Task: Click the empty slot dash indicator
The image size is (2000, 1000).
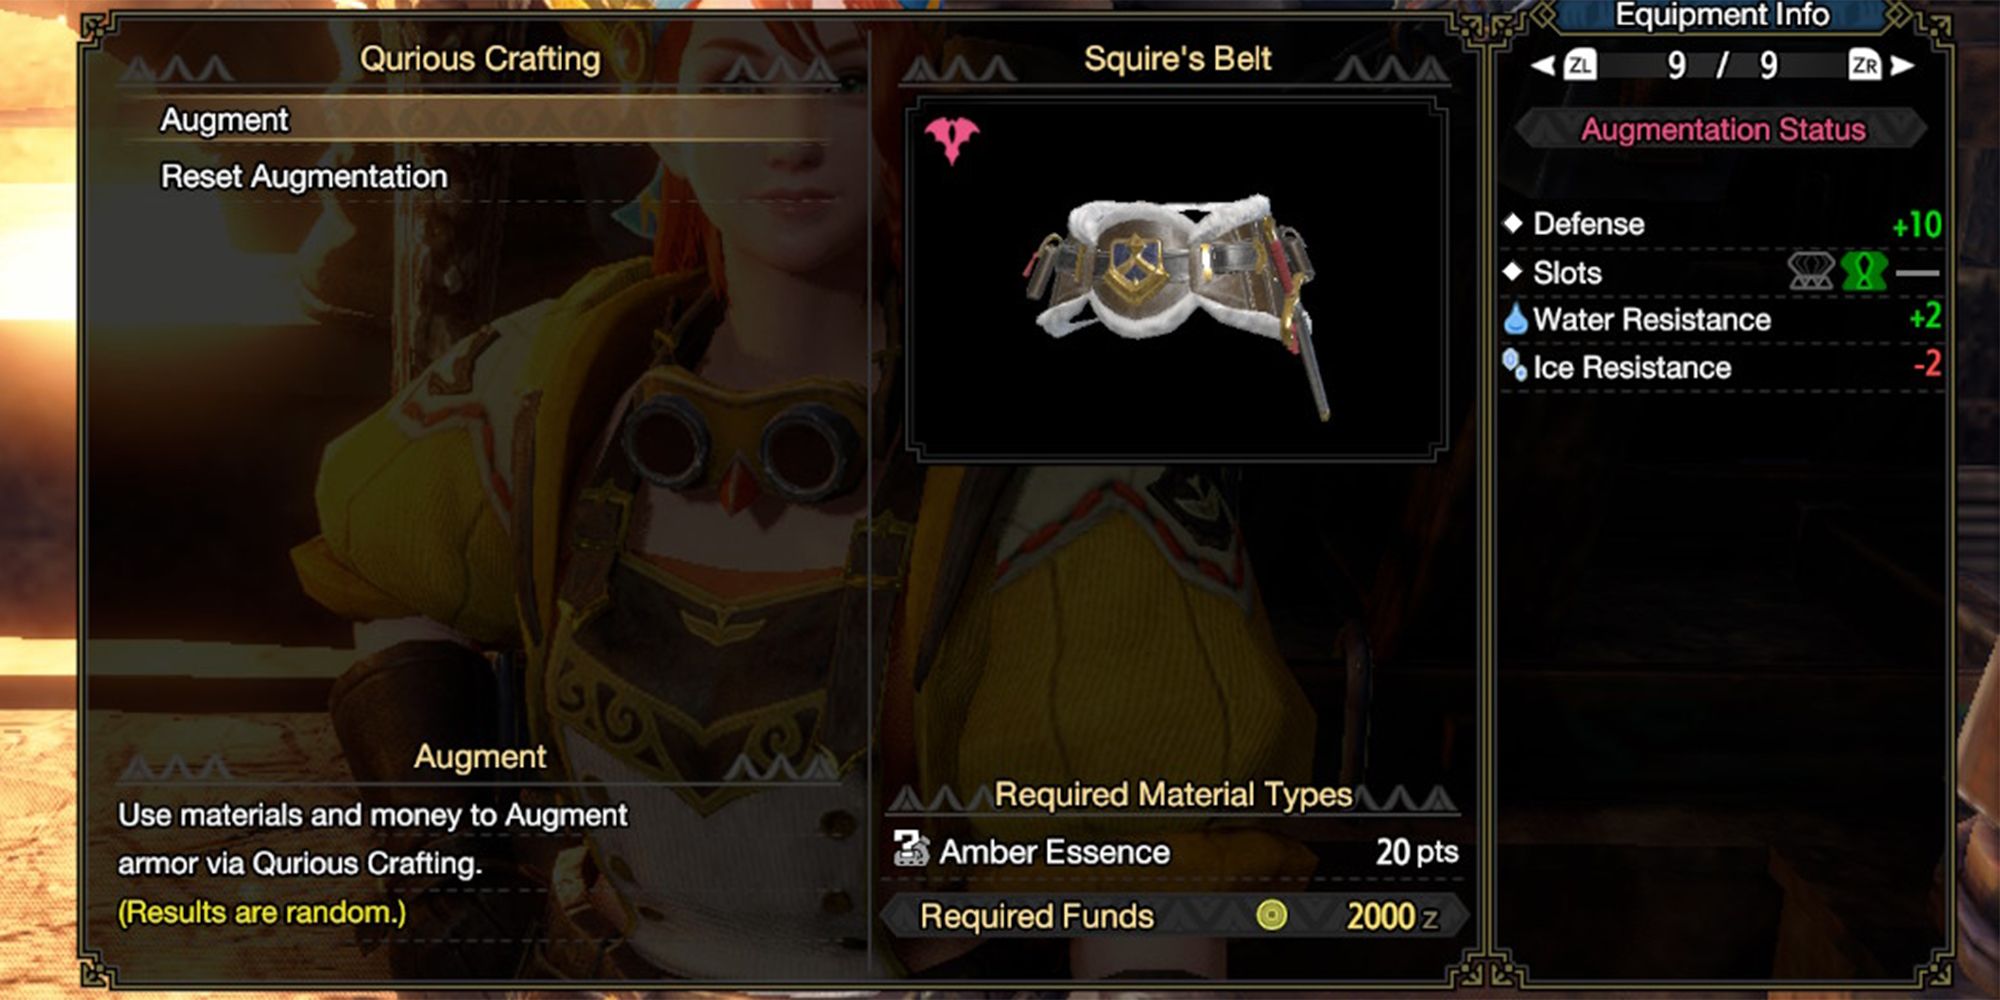Action: coord(1917,272)
